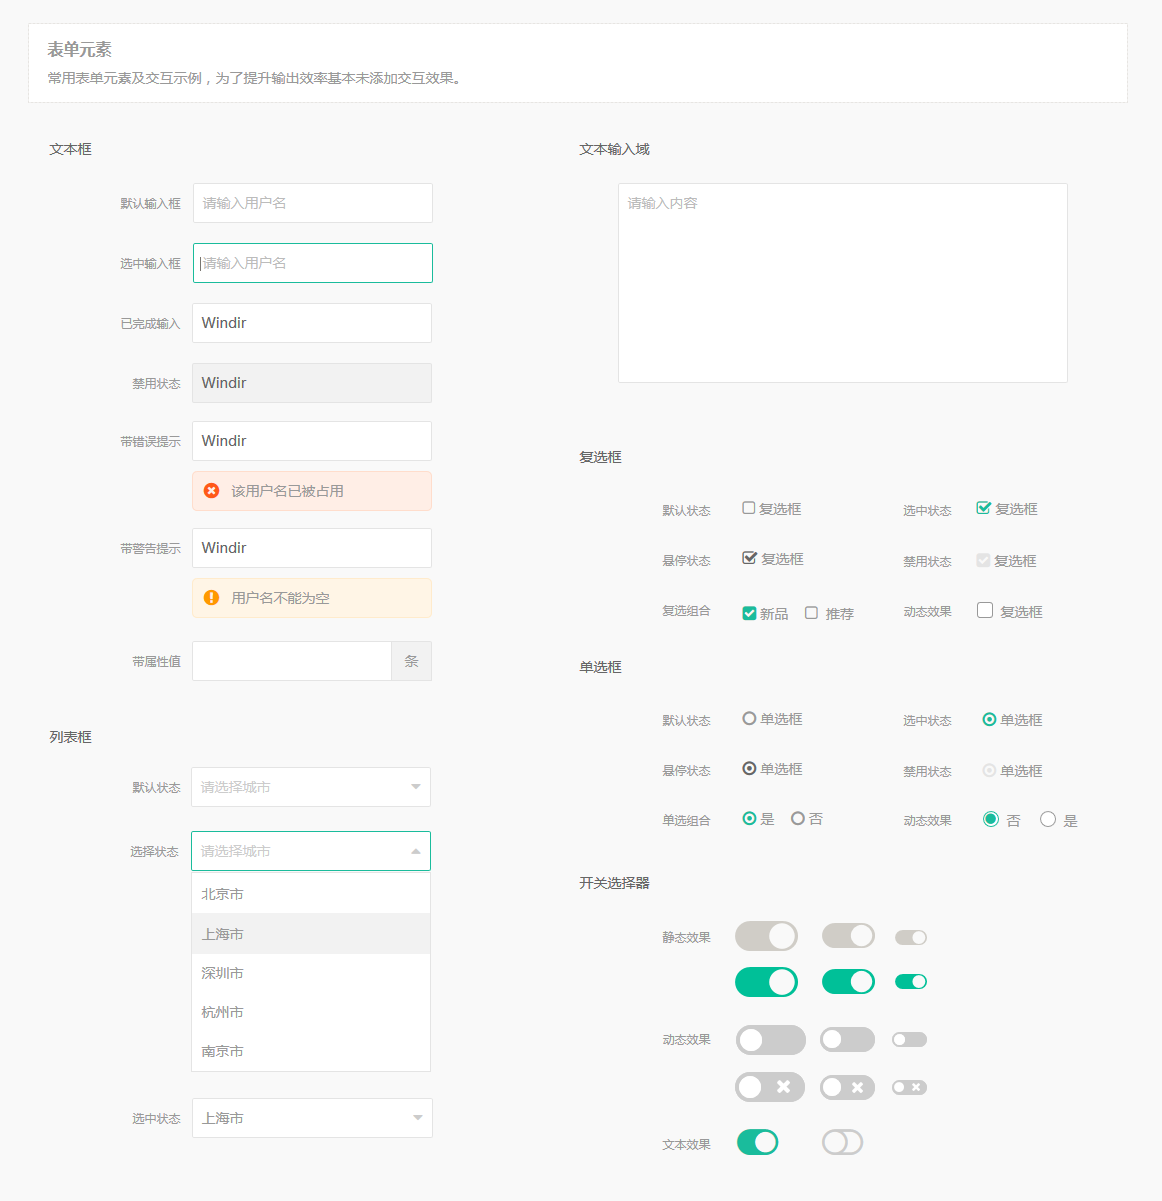Click the orange warning icon beside 用户名不能为空
This screenshot has width=1162, height=1201.
tap(211, 598)
